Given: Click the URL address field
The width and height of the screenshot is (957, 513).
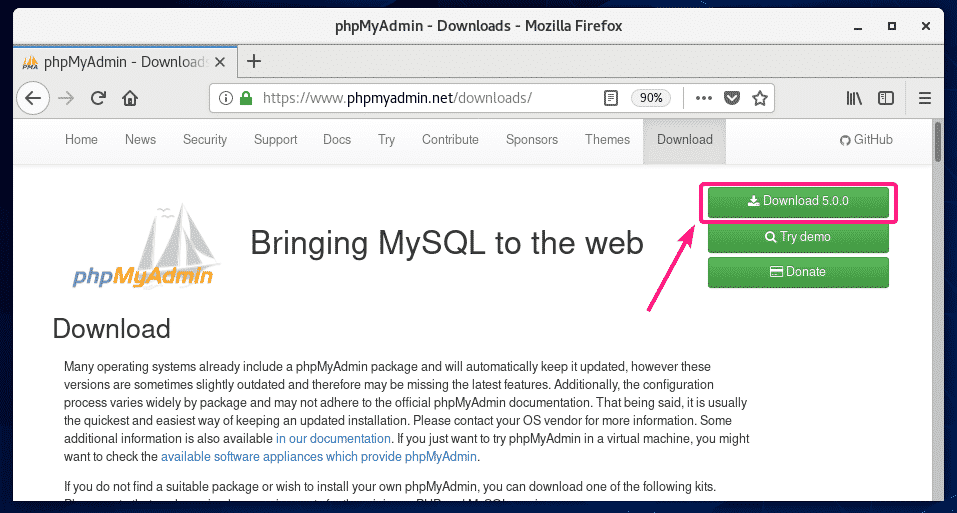Looking at the screenshot, I should [x=420, y=98].
